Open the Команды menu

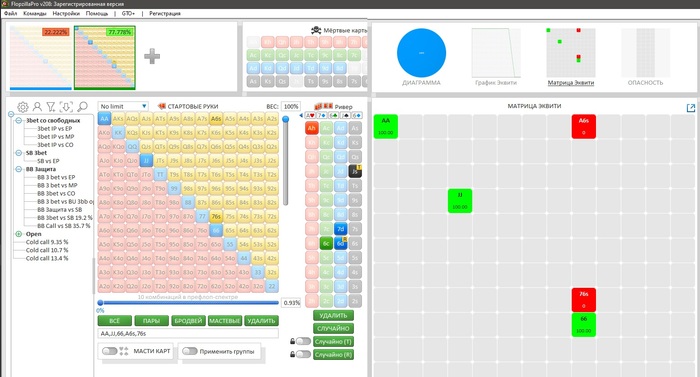pyautogui.click(x=34, y=13)
